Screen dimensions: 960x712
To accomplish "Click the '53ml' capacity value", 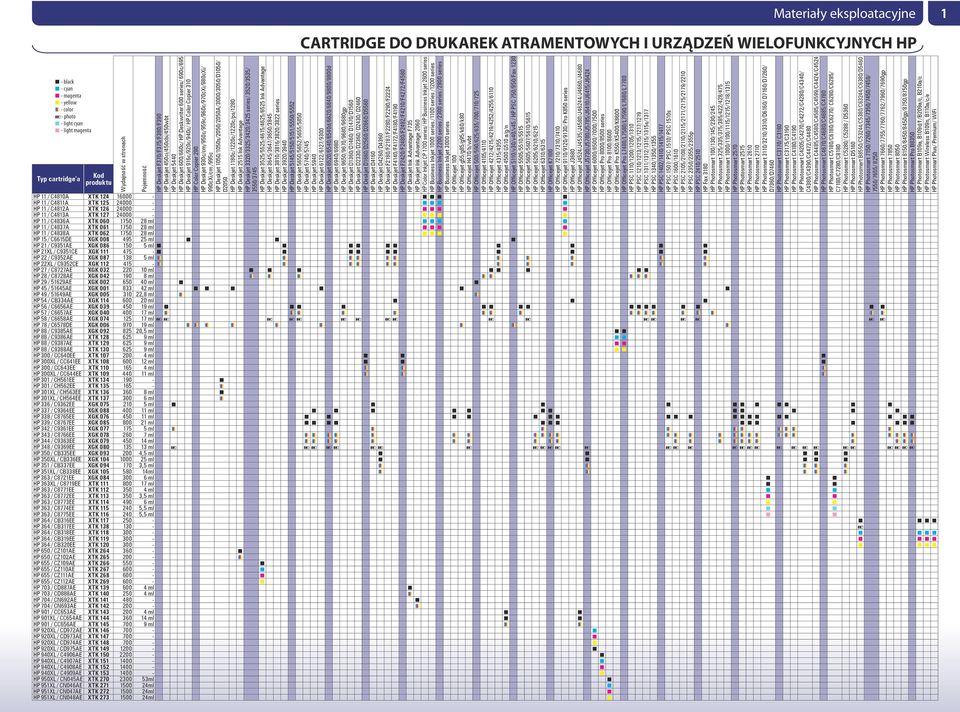I will (148, 679).
